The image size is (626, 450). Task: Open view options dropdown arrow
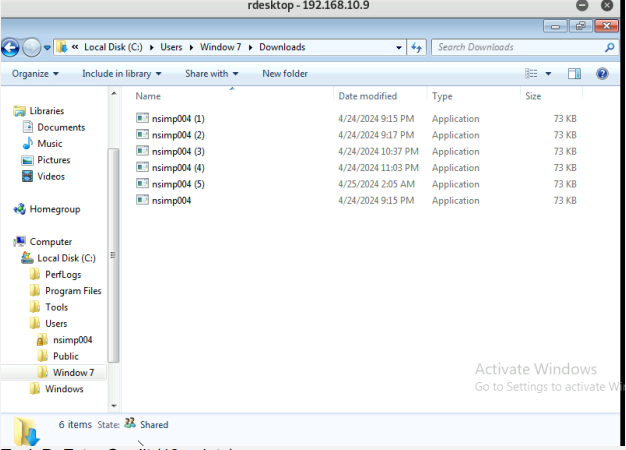click(x=548, y=73)
